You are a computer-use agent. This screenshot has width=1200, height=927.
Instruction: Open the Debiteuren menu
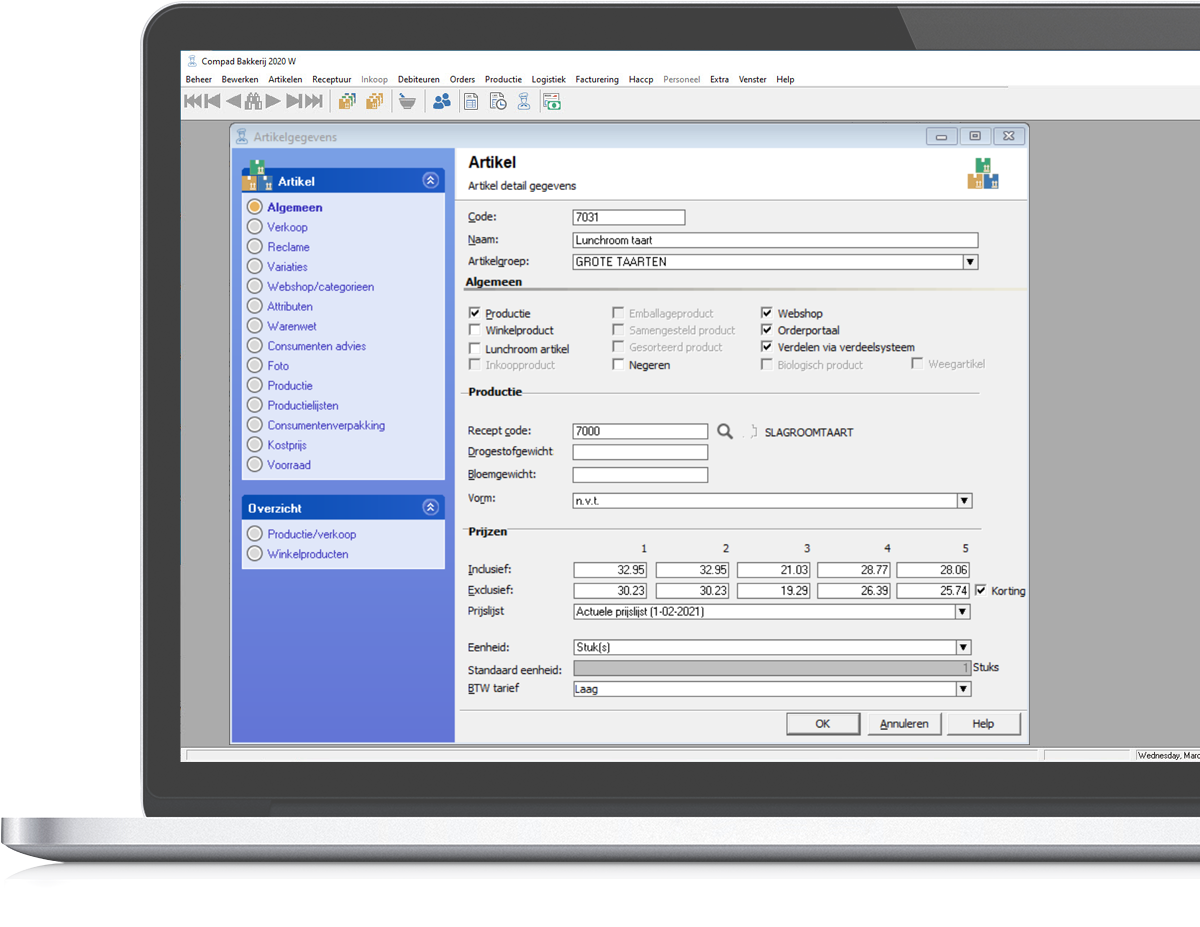pyautogui.click(x=419, y=79)
